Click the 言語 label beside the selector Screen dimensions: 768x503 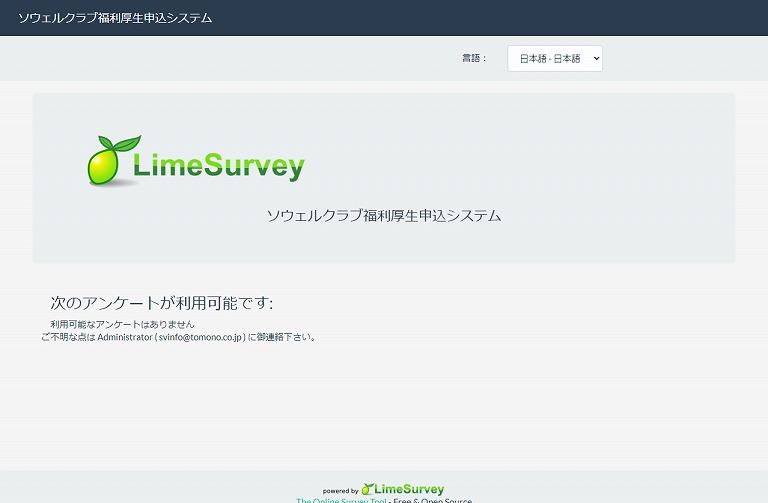click(x=473, y=59)
